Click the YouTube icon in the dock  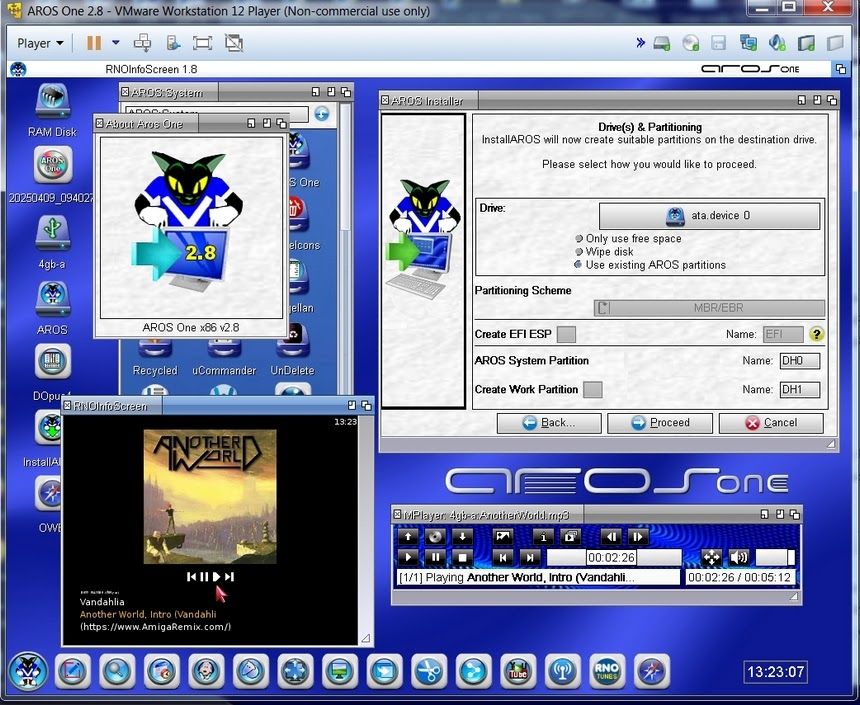518,671
